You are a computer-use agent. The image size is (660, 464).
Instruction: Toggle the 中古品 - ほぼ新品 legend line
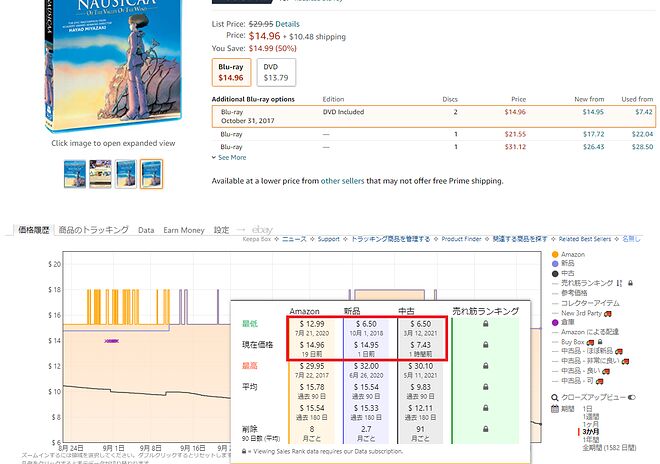point(583,351)
